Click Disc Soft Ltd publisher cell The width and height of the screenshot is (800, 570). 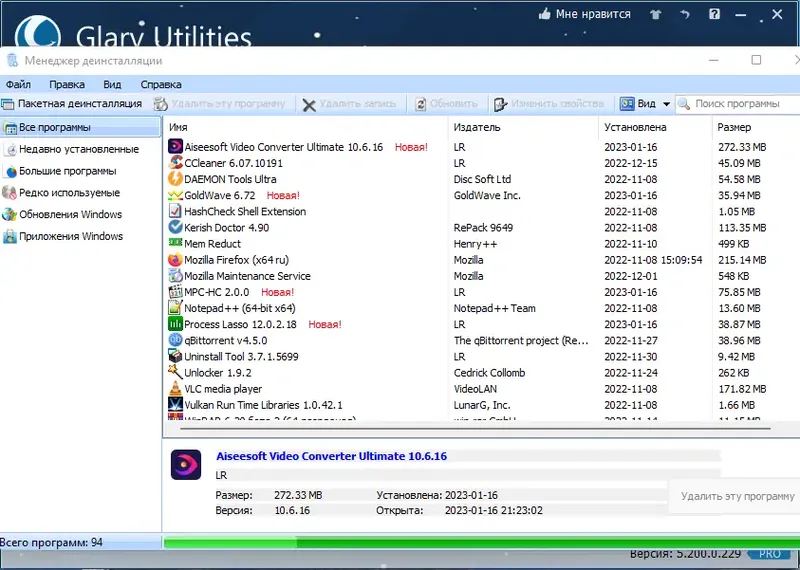[482, 179]
